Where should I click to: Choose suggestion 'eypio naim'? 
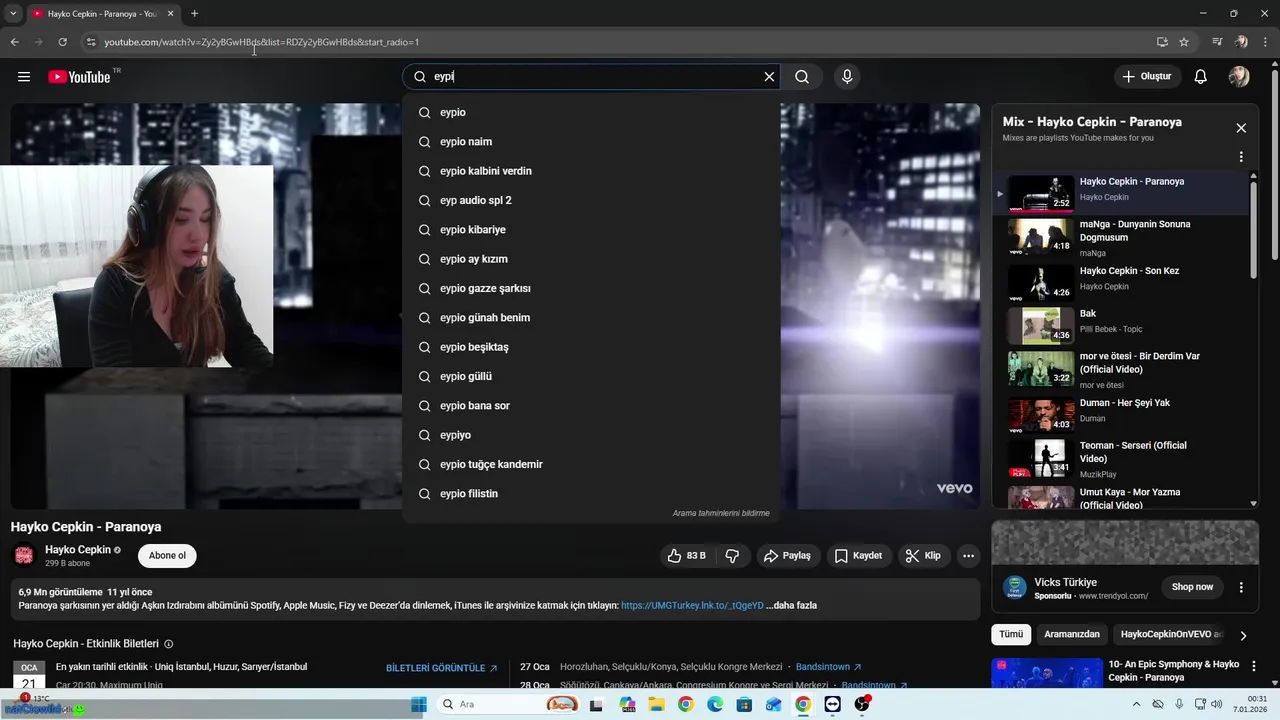click(x=591, y=142)
